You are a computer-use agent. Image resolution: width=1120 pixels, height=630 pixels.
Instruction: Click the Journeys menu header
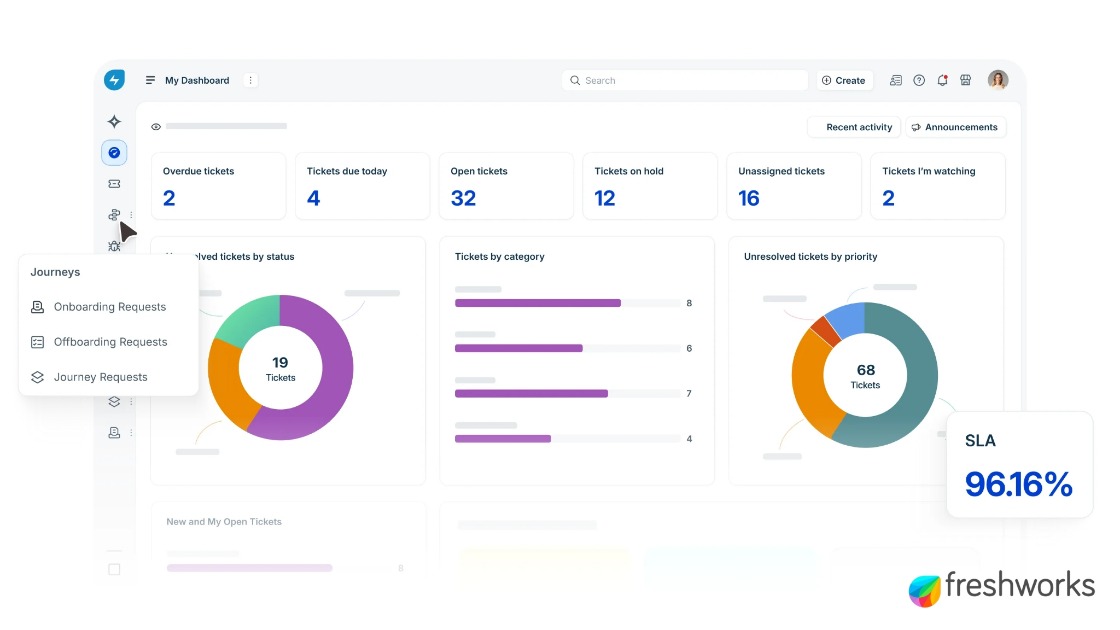[x=55, y=272]
